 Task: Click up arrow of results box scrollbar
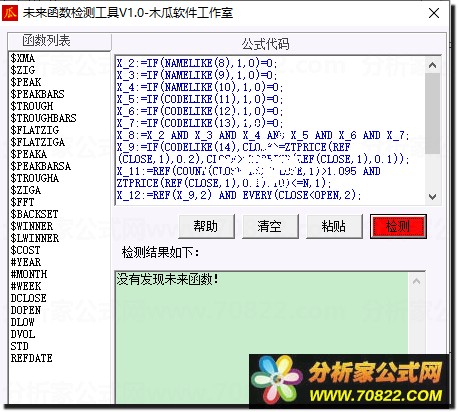pyautogui.click(x=416, y=282)
